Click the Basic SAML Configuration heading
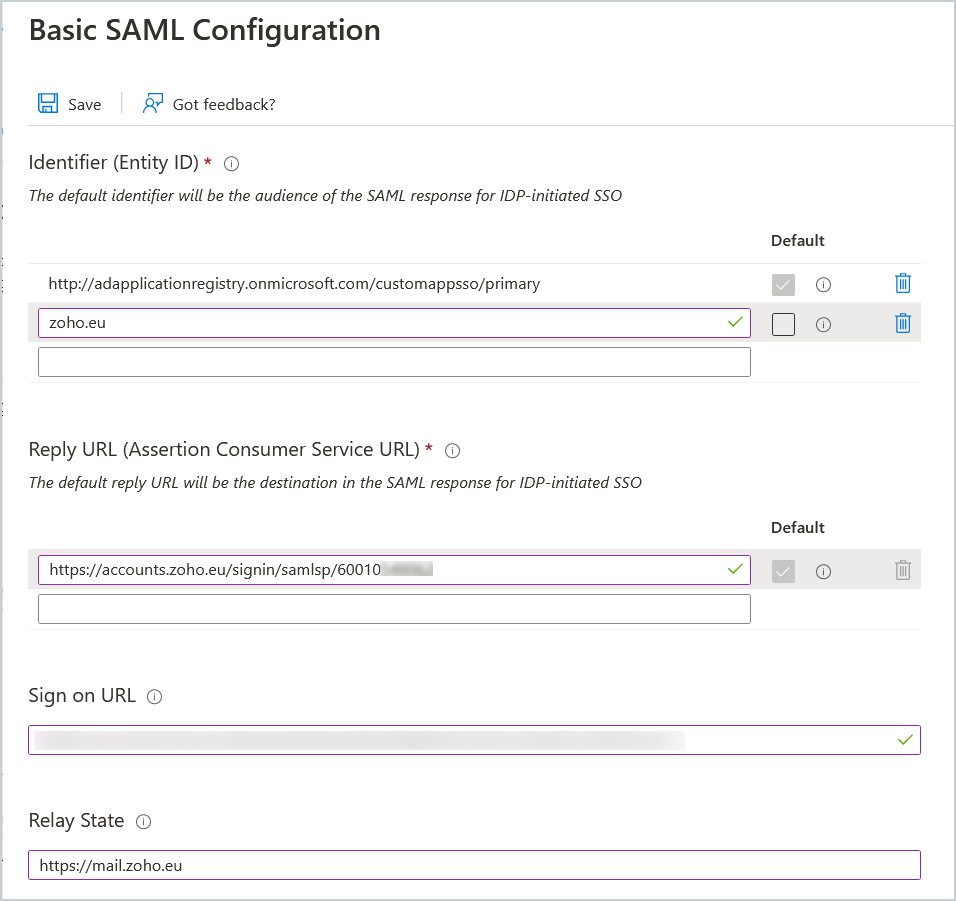The height and width of the screenshot is (901, 956). point(204,30)
